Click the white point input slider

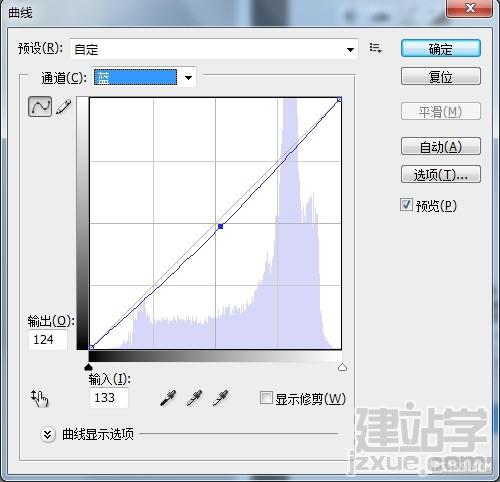(342, 367)
